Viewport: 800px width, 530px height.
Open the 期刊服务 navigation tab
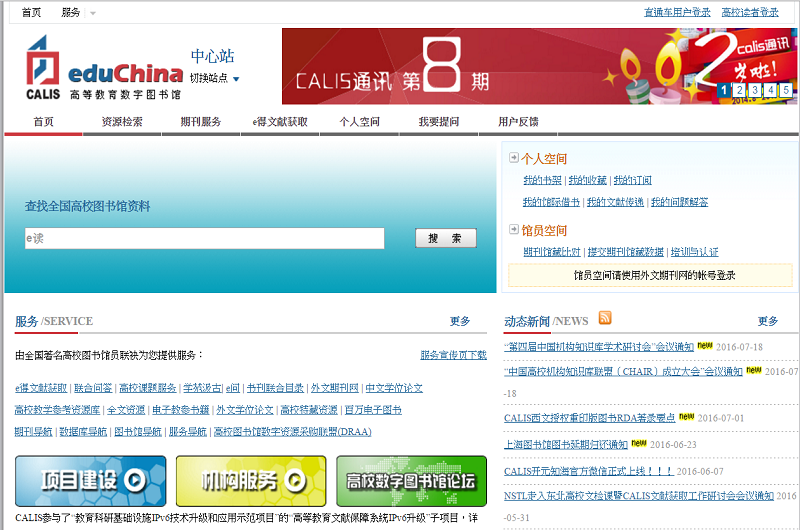(201, 122)
